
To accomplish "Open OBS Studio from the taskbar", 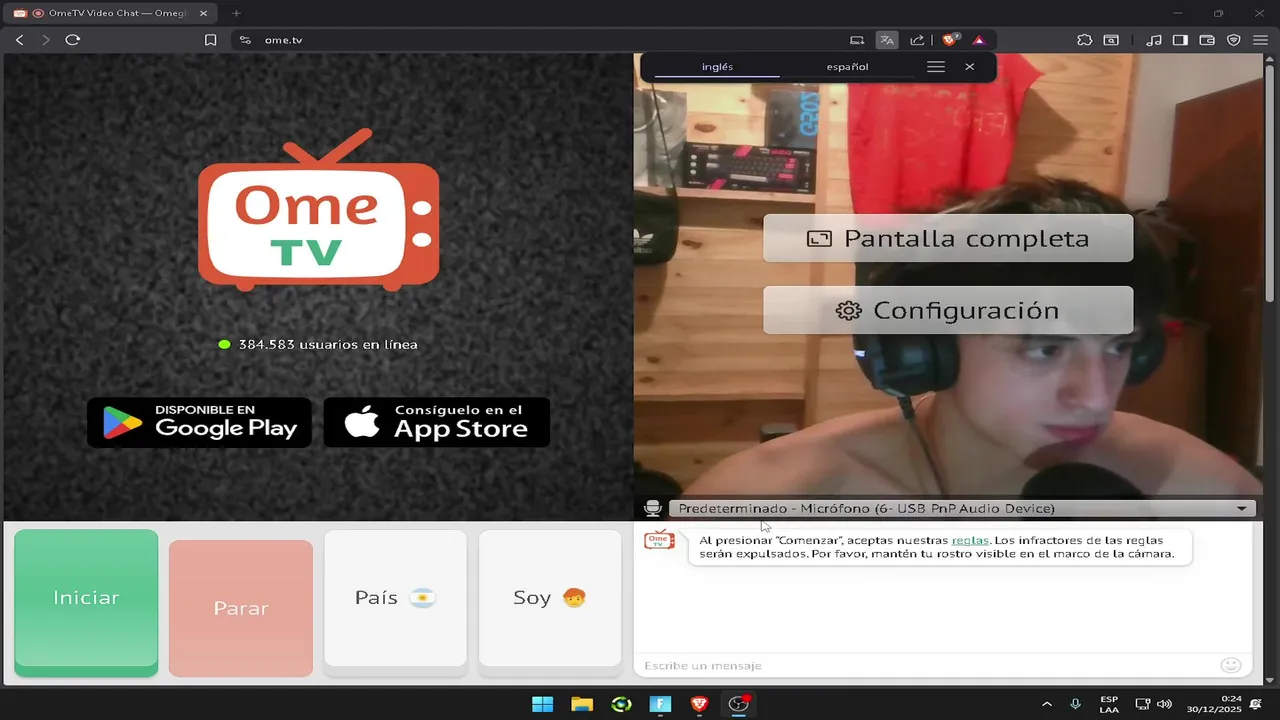I will (x=738, y=704).
